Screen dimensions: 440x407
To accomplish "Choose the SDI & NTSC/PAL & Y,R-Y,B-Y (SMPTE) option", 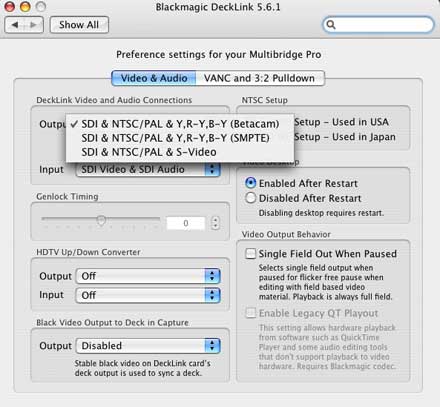I will click(x=180, y=138).
